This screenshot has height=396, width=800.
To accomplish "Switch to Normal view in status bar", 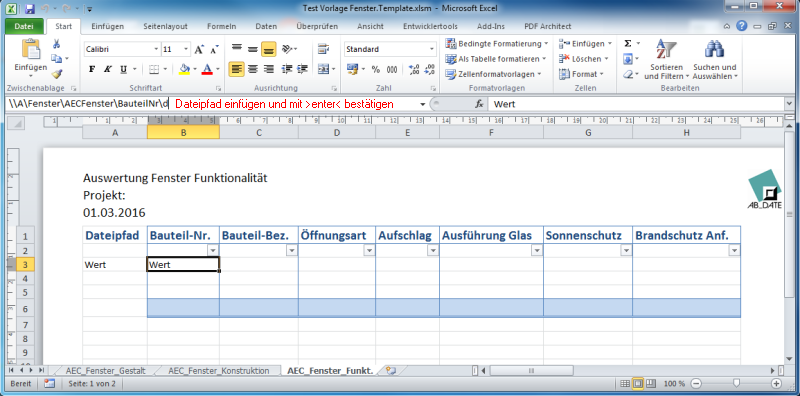I will click(x=625, y=383).
